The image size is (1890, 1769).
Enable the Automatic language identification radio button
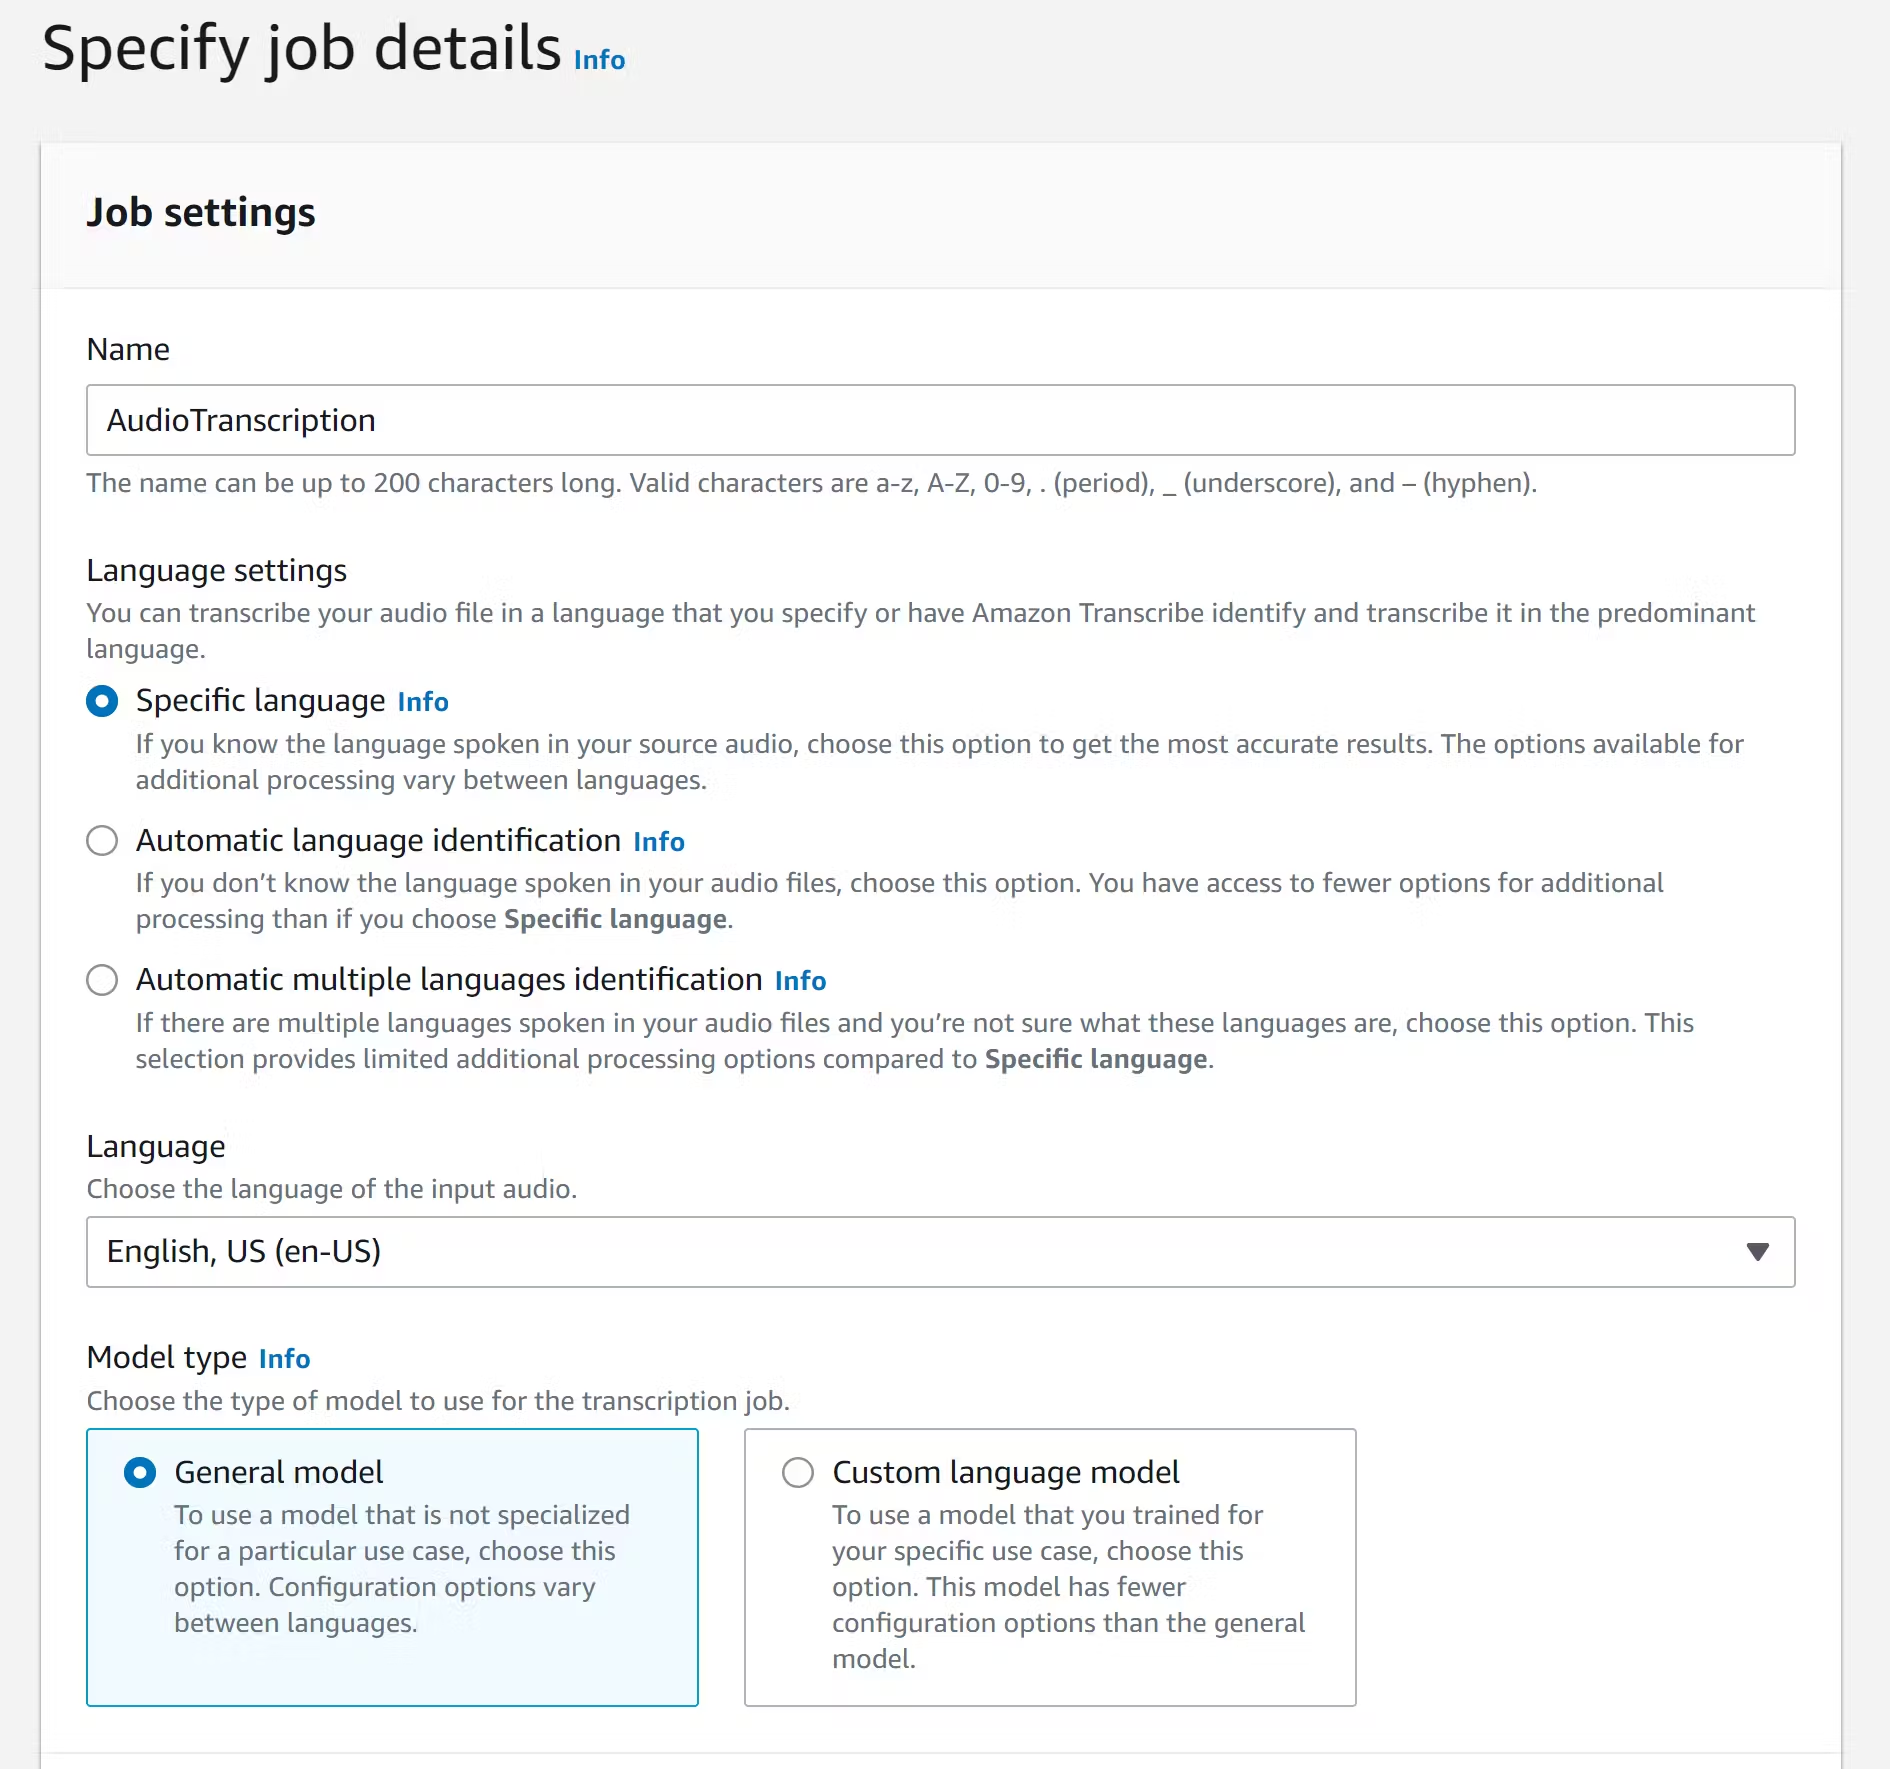[x=102, y=840]
